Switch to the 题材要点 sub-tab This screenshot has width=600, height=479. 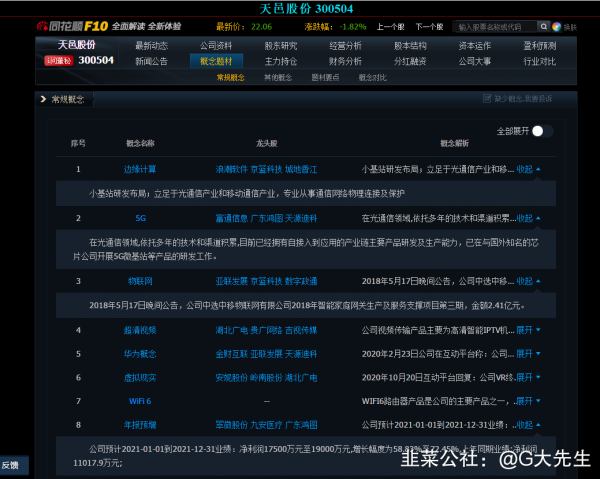(x=325, y=78)
